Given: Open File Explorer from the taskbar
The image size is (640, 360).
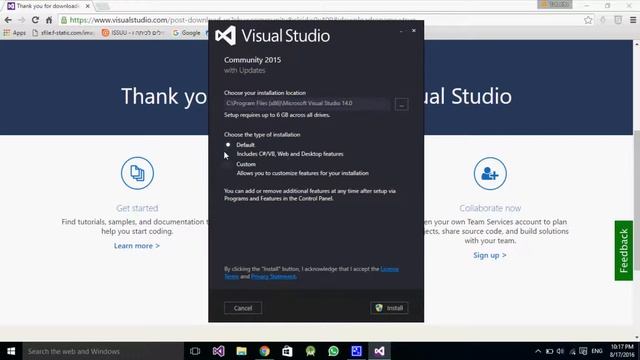Looking at the screenshot, I should [241, 351].
